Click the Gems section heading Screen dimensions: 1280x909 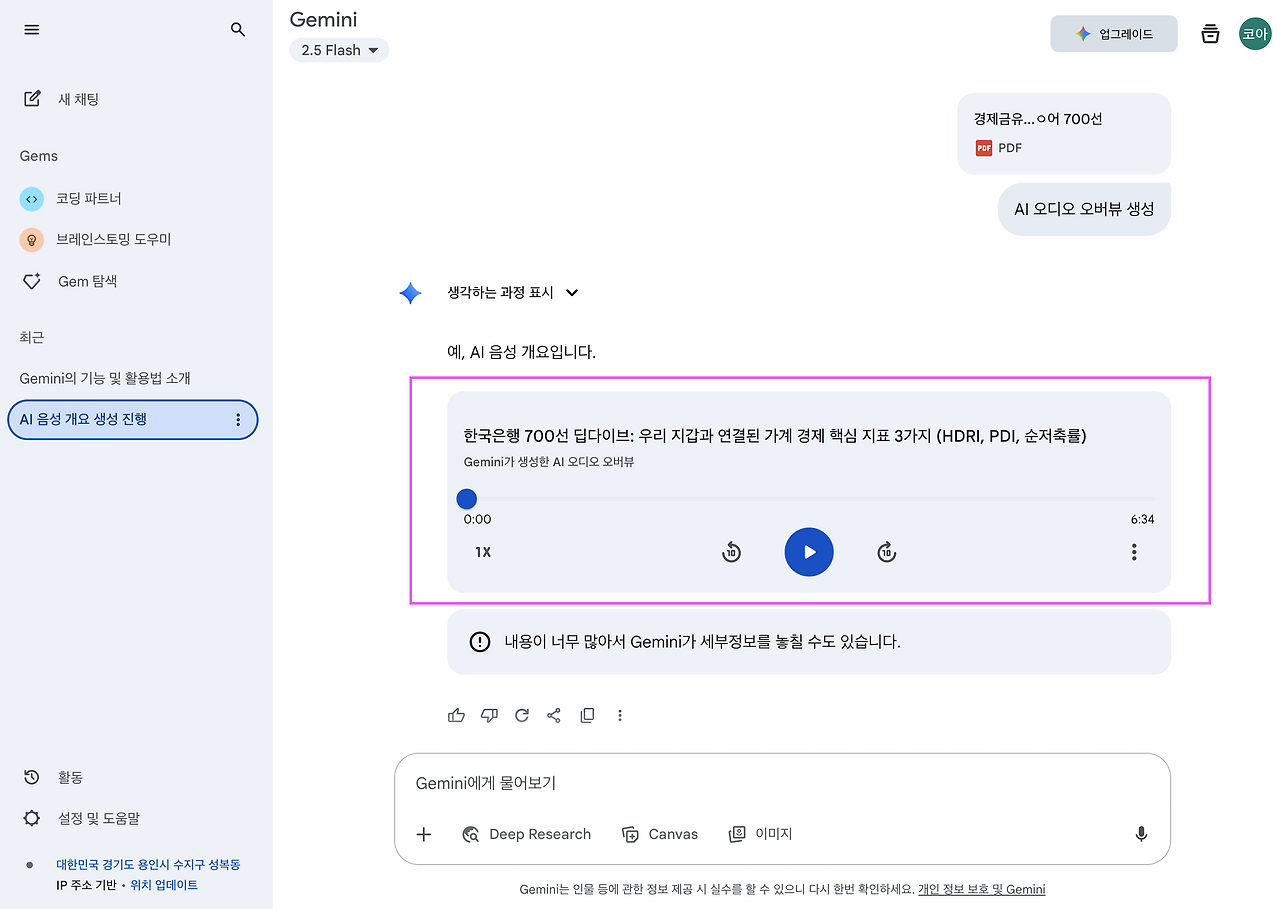click(x=39, y=156)
